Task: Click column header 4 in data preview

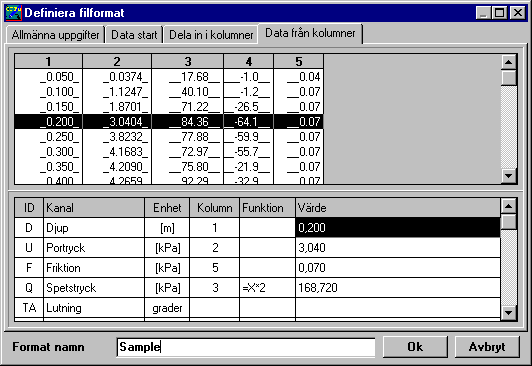Action: coord(249,61)
